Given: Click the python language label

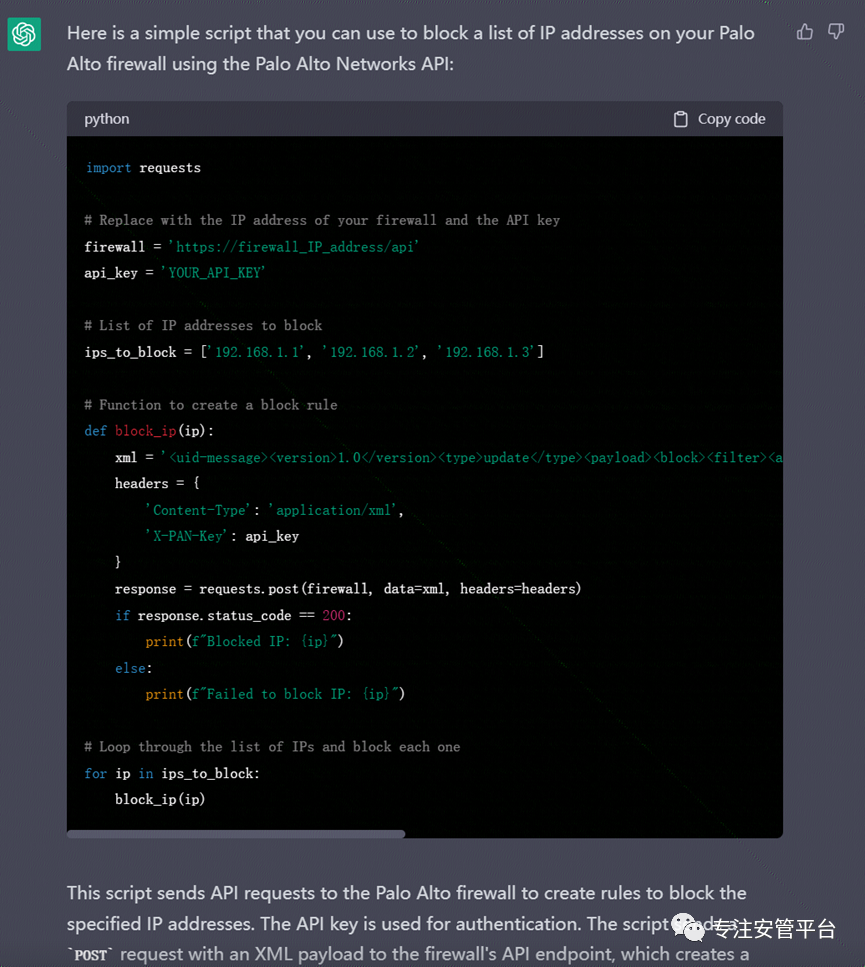Looking at the screenshot, I should pyautogui.click(x=107, y=119).
